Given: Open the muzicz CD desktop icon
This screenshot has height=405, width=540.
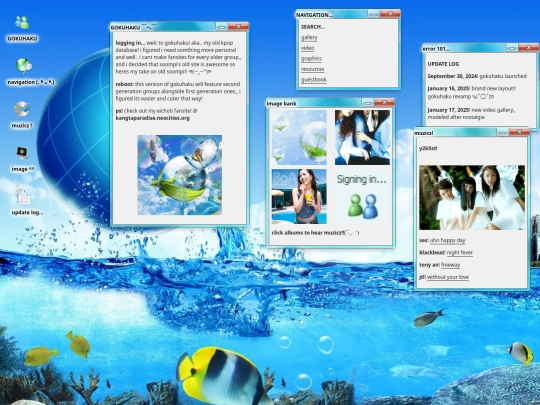Looking at the screenshot, I should 22,109.
